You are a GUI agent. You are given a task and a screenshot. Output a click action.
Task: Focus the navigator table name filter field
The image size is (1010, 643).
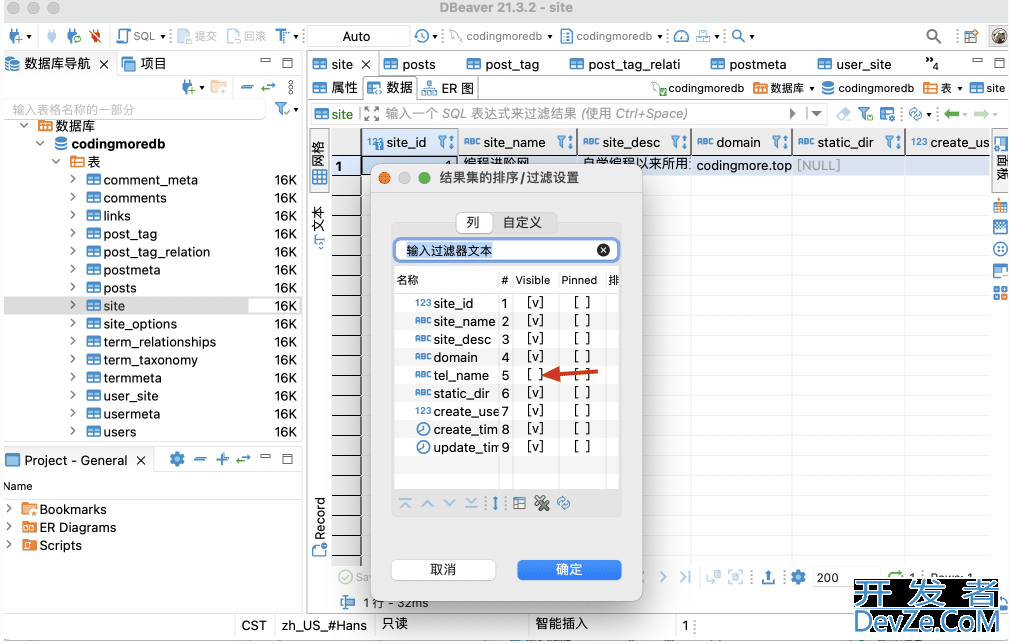137,110
